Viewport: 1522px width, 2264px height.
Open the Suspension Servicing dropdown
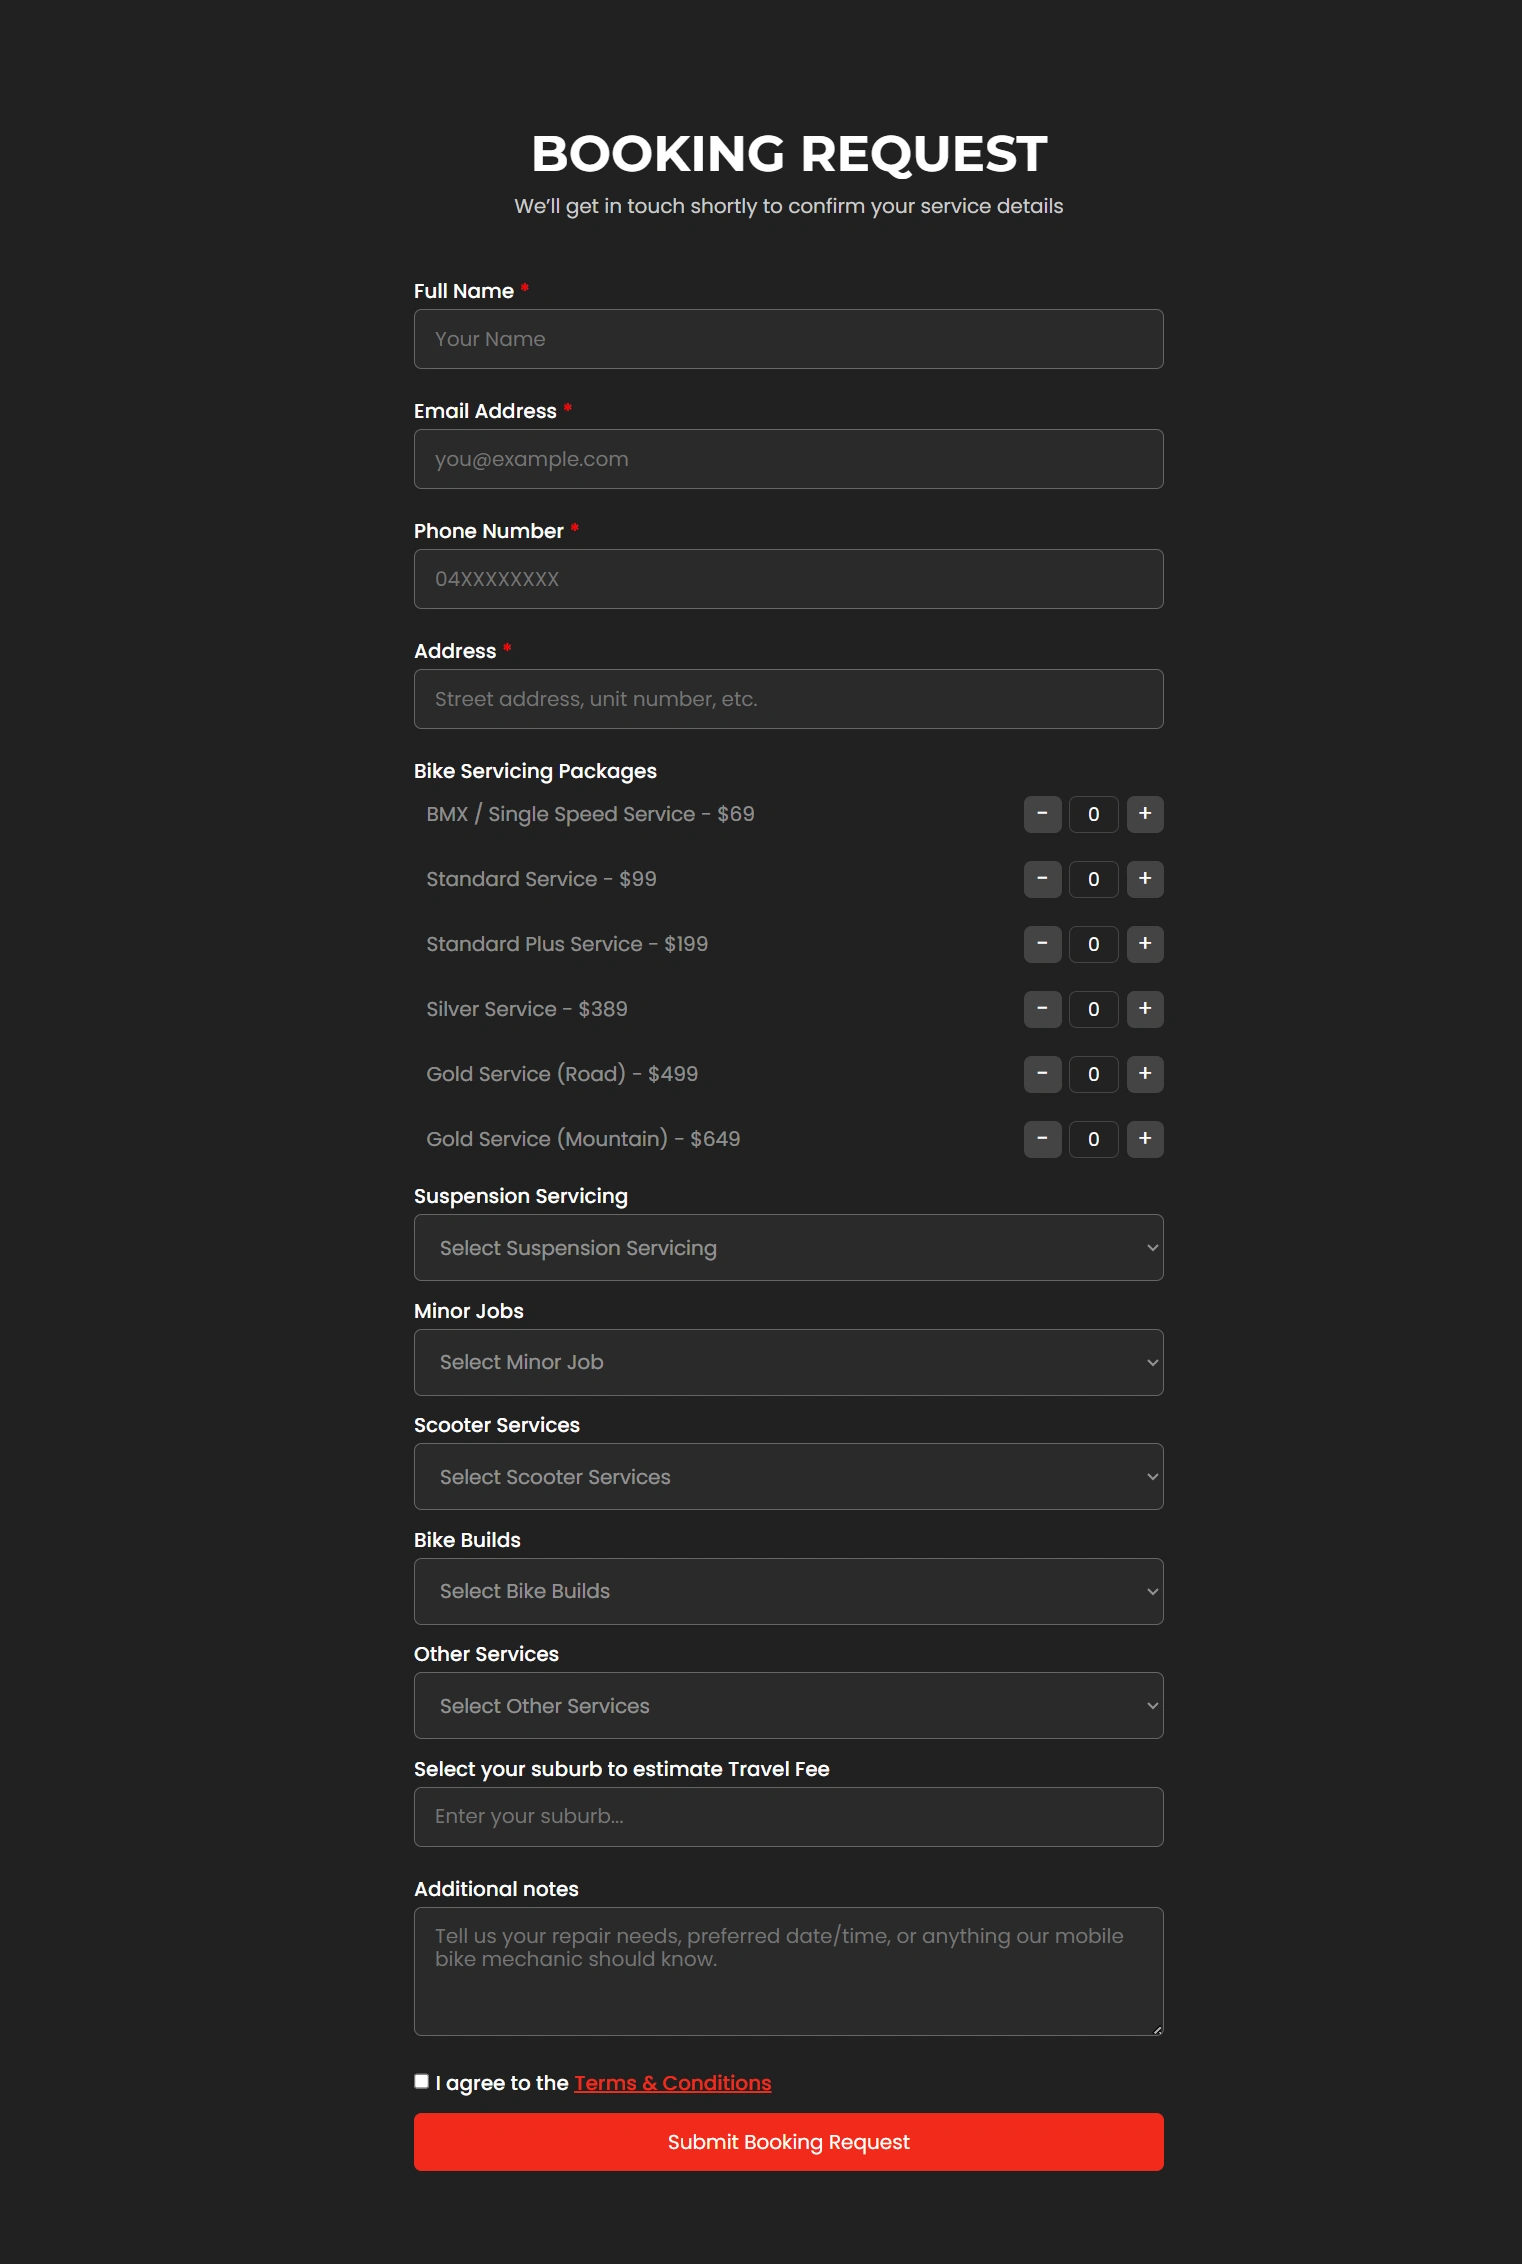point(788,1248)
